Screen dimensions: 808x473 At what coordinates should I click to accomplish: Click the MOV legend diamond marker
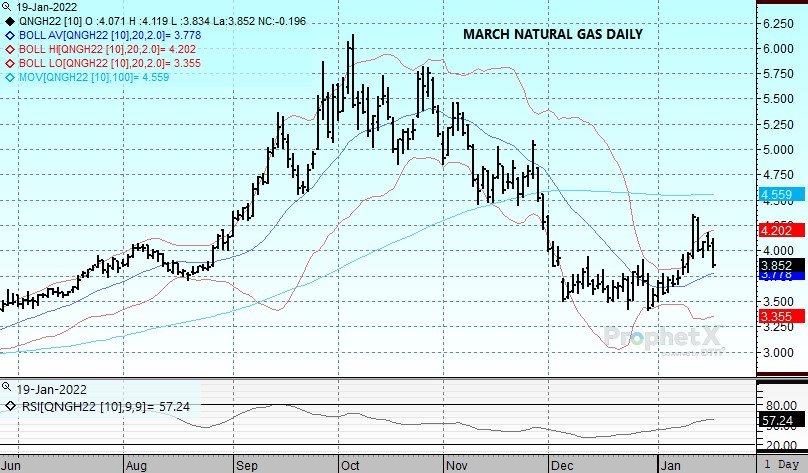pos(10,76)
